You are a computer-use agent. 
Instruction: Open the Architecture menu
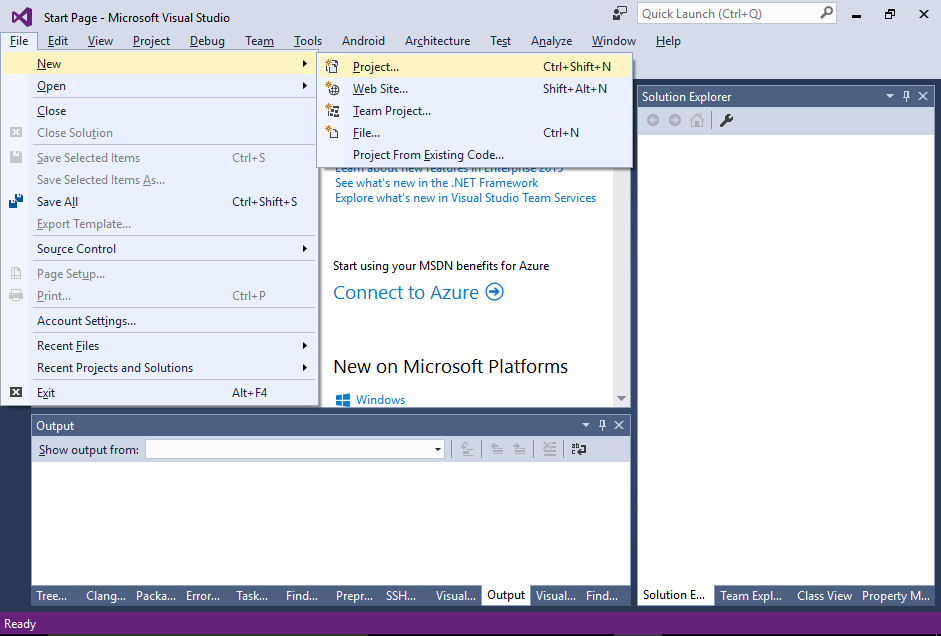click(x=437, y=41)
